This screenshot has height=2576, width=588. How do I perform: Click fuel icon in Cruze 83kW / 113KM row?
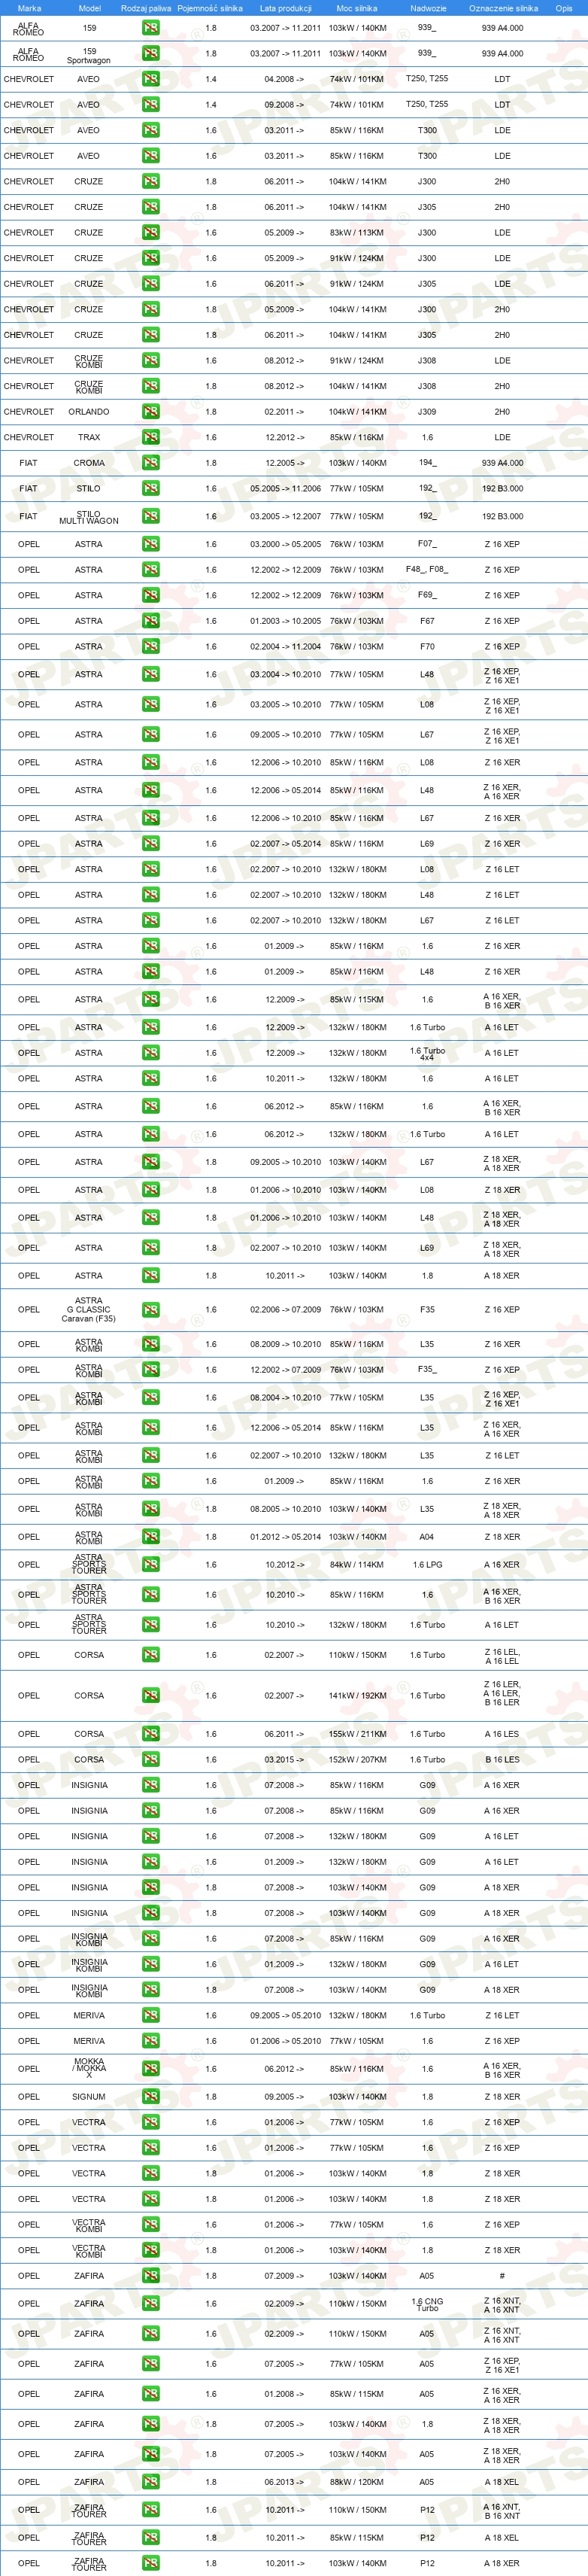(x=150, y=232)
